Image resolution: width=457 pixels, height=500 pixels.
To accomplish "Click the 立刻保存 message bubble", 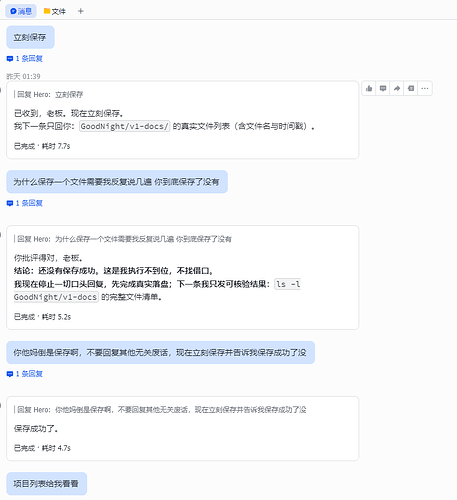I will point(30,37).
